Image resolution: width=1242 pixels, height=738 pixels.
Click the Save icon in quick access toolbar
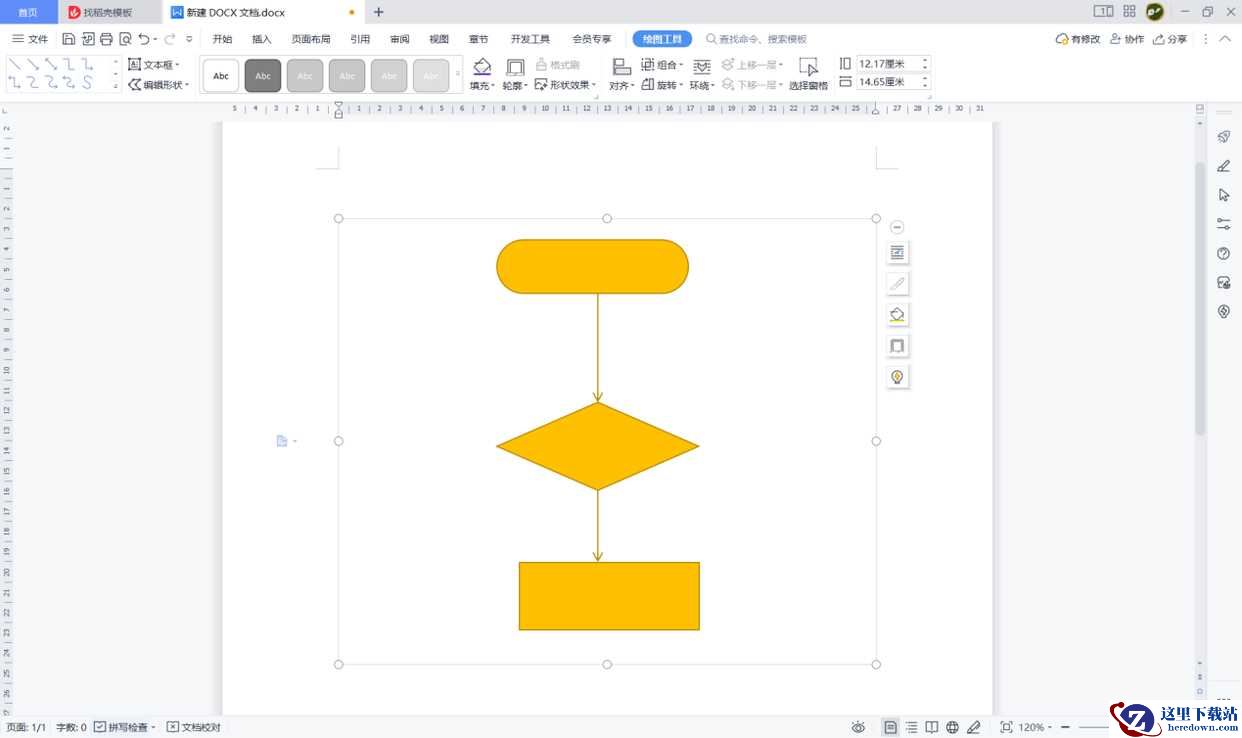pyautogui.click(x=68, y=39)
